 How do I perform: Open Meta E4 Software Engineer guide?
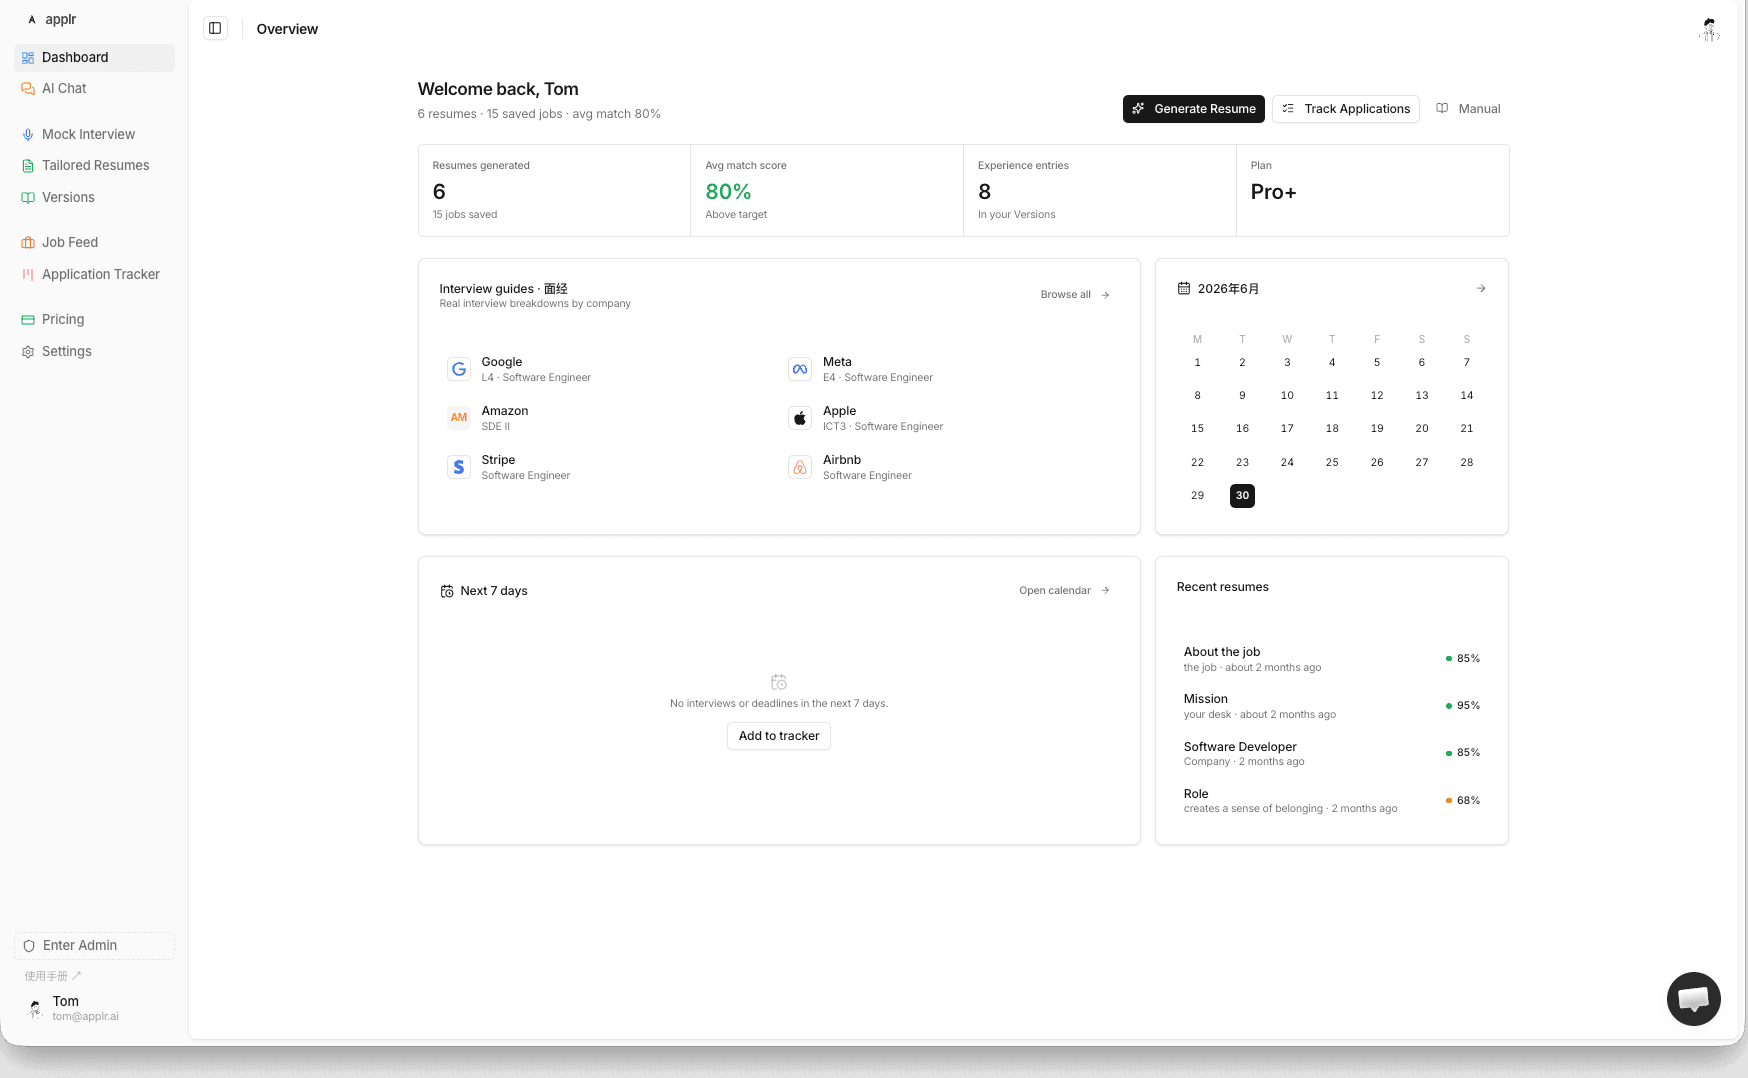[x=950, y=369]
